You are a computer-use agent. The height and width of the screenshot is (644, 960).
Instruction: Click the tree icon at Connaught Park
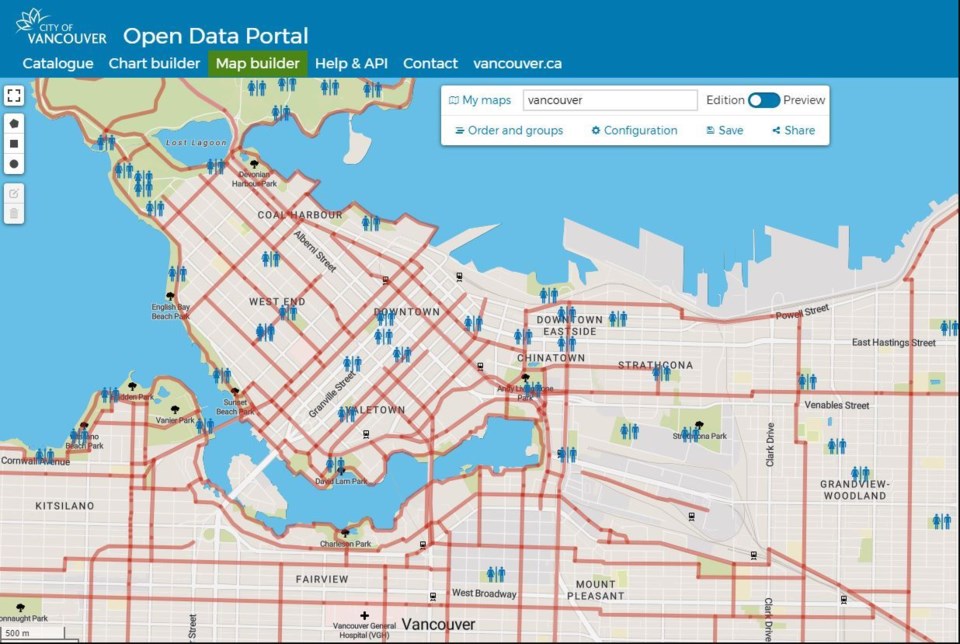point(21,607)
